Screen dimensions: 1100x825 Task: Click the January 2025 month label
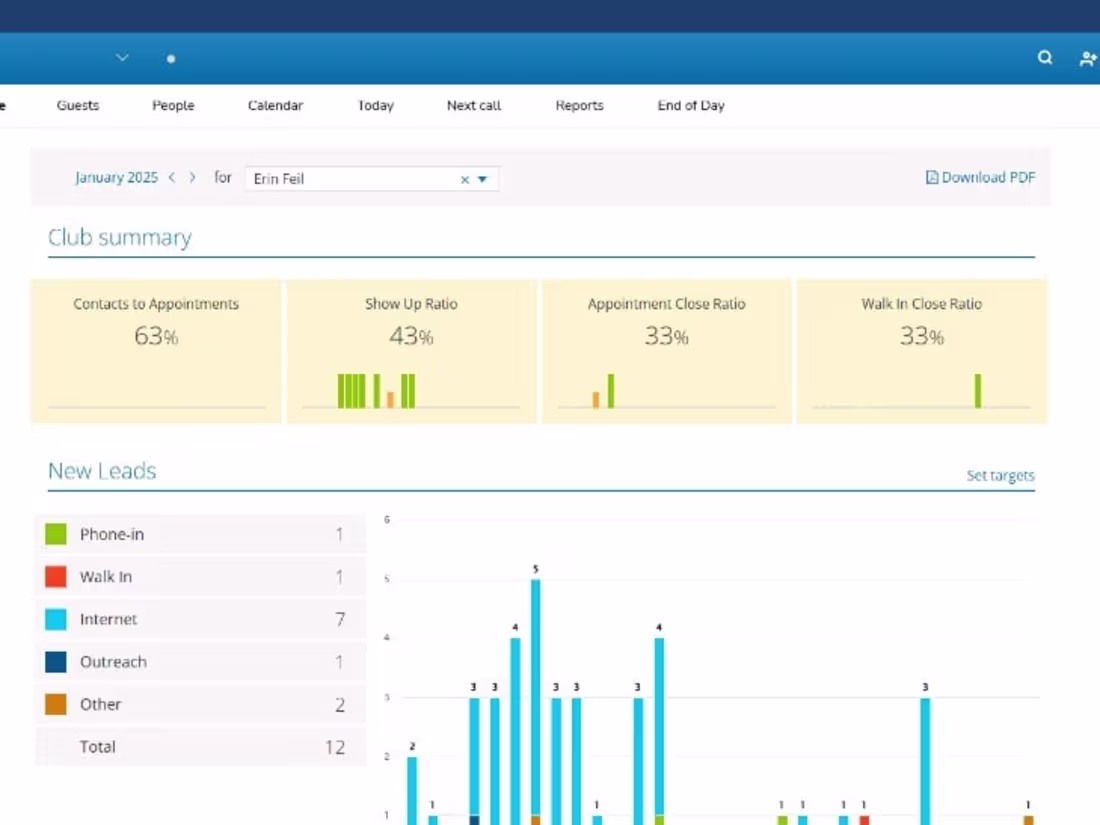(x=116, y=177)
